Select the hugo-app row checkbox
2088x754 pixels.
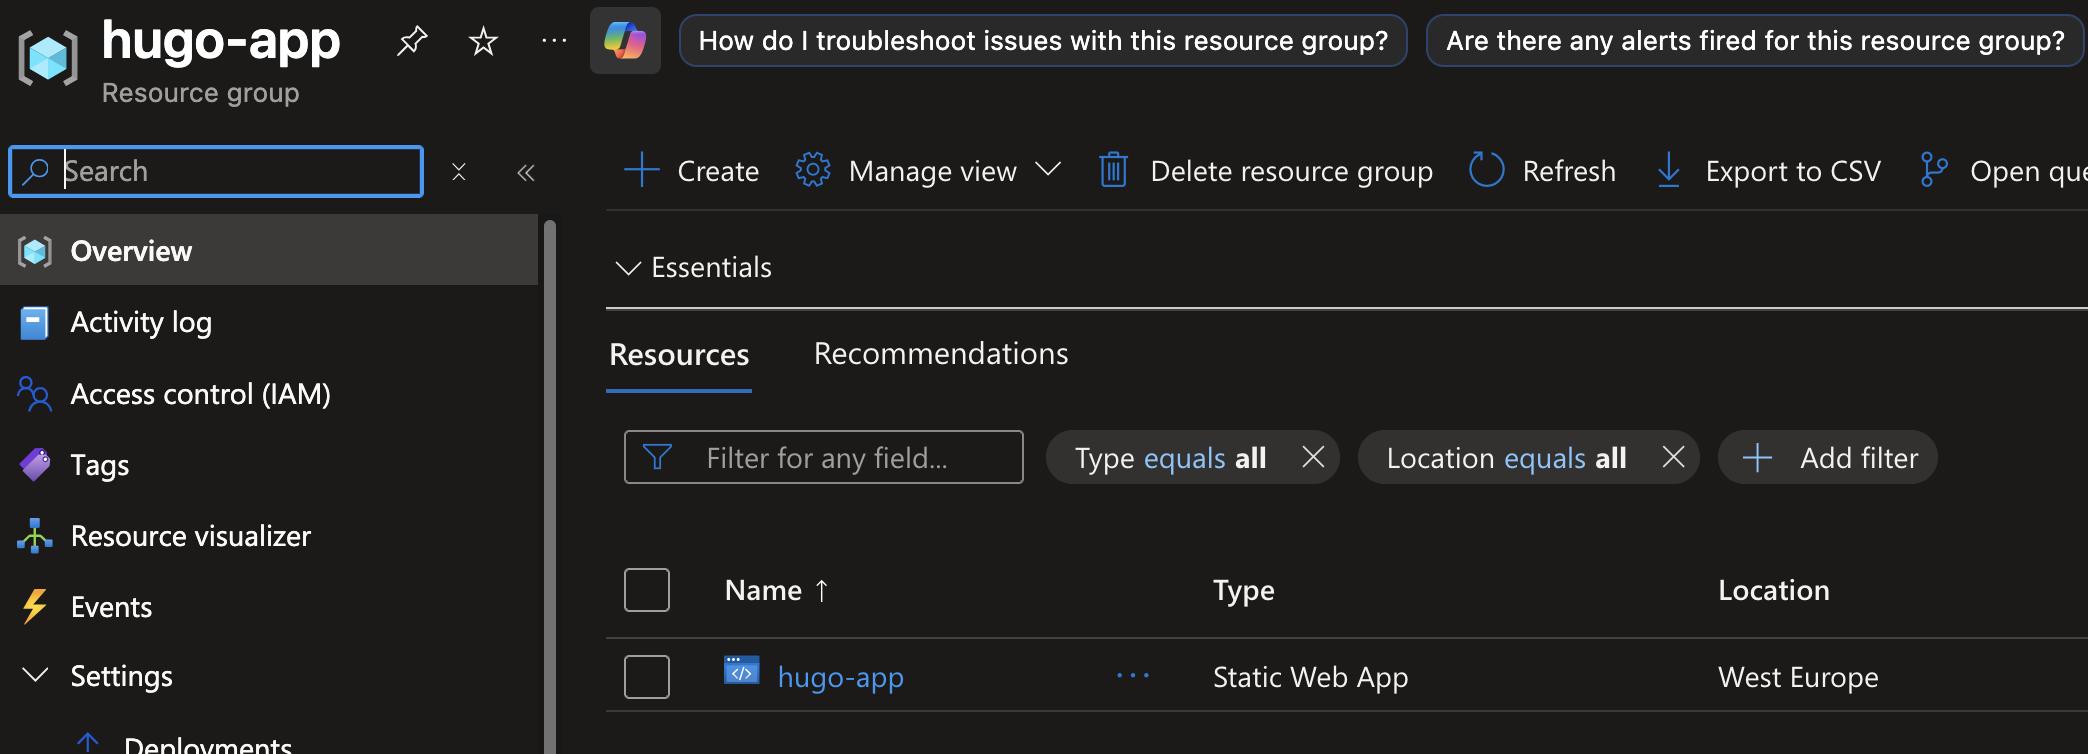647,677
